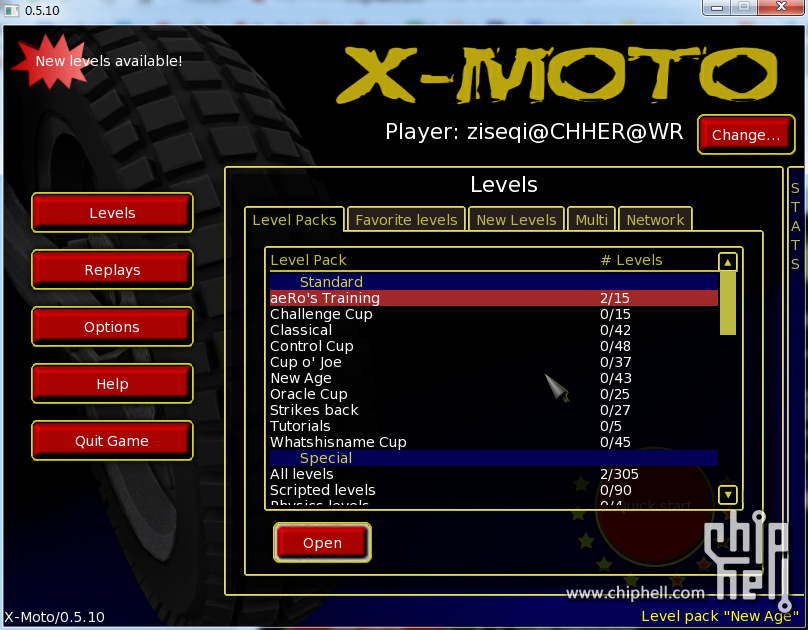This screenshot has width=808, height=630.
Task: Select the New Age level pack
Action: coord(494,378)
